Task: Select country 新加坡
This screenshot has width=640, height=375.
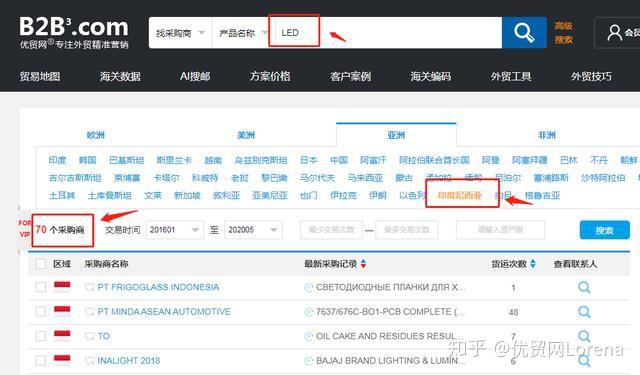Action: pos(187,195)
